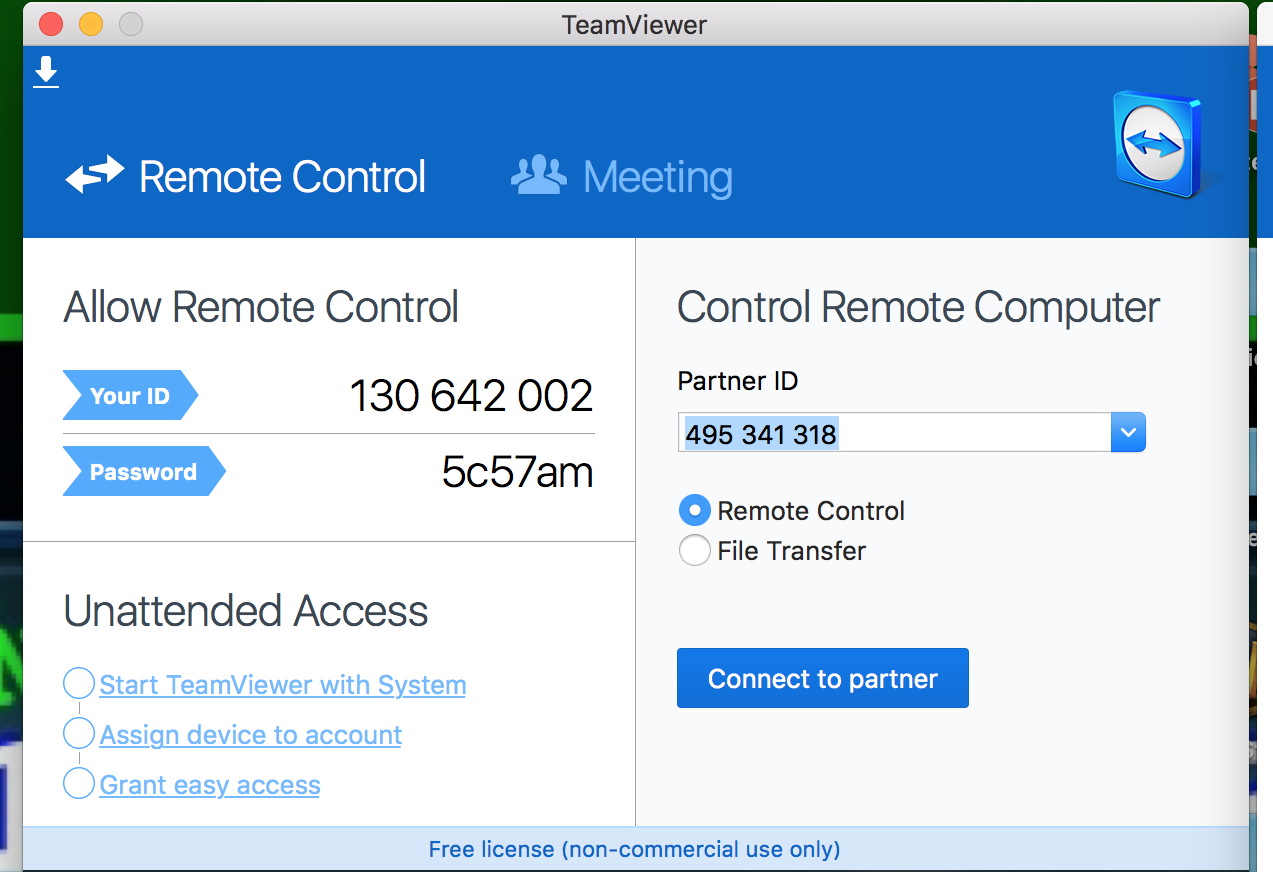Click the TeamViewer window title text
Screen dimensions: 1273x872
click(x=634, y=25)
